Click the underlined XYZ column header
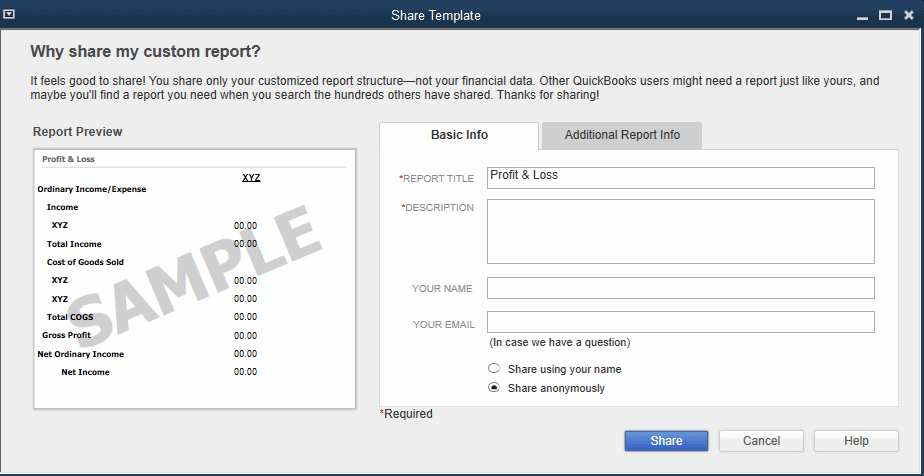The image size is (924, 476). [x=251, y=177]
